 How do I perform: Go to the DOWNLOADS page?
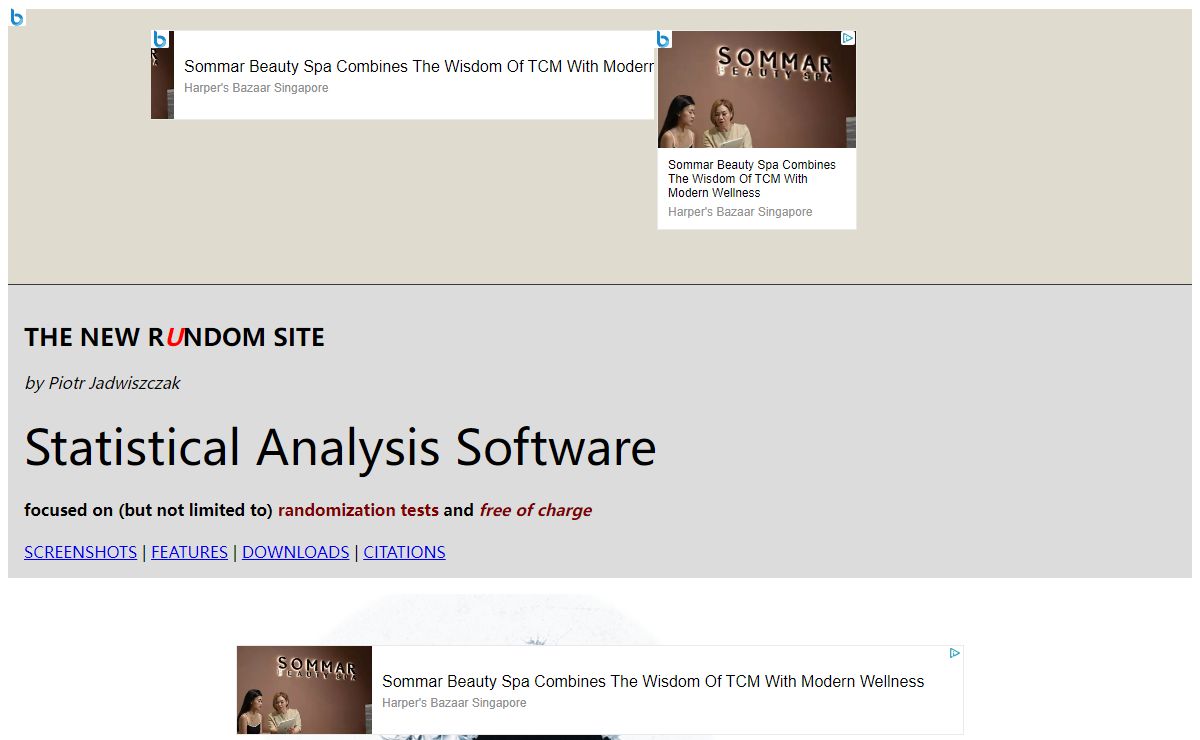(296, 552)
